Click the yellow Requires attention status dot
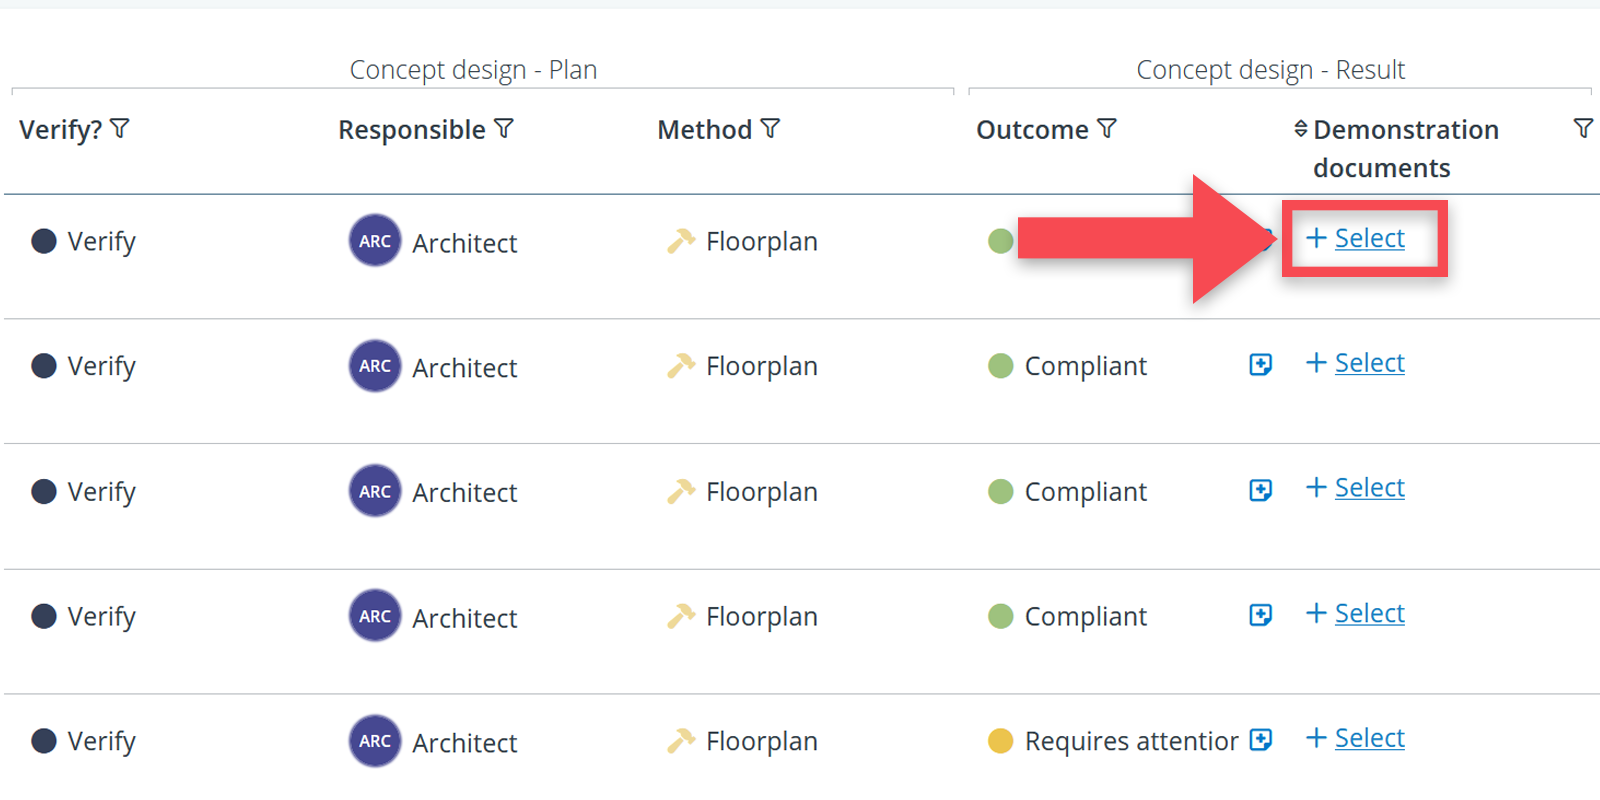Viewport: 1600px width, 800px height. coord(1000,741)
